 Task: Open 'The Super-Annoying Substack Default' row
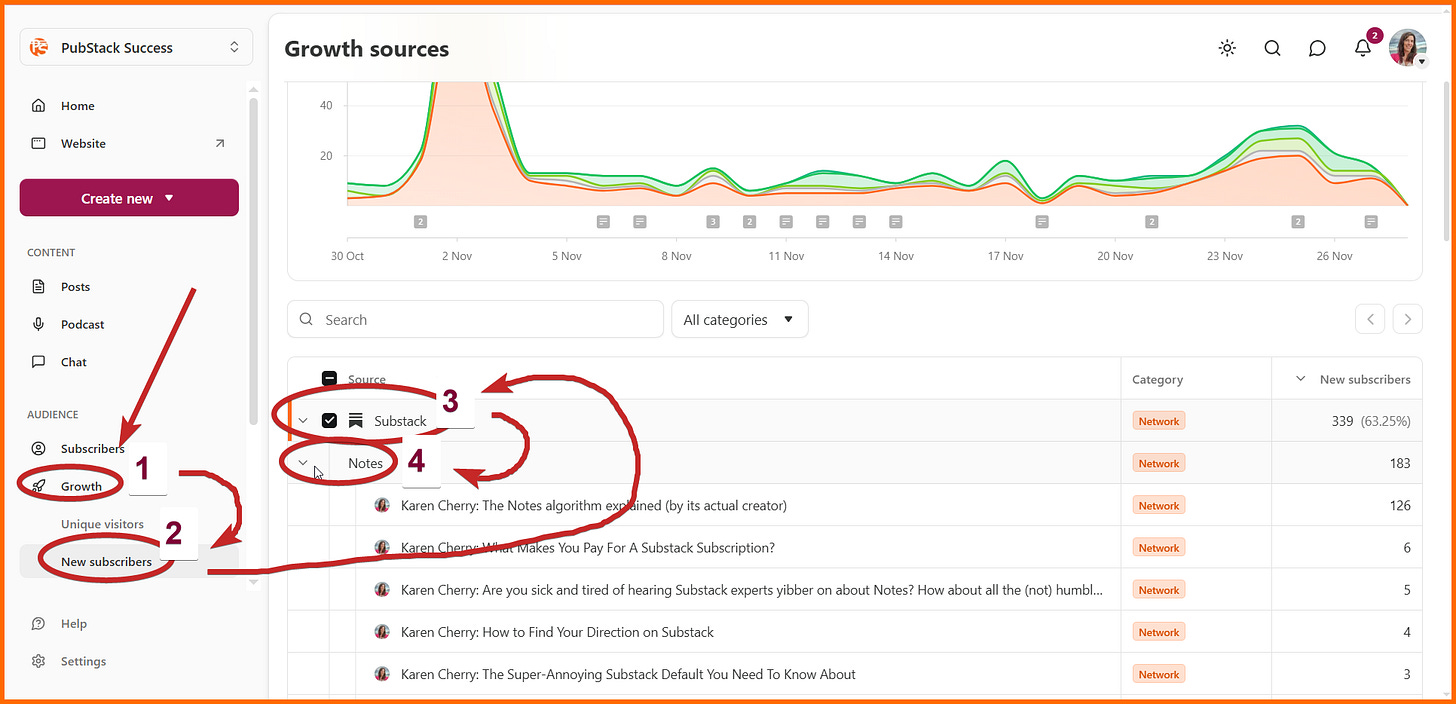(628, 674)
